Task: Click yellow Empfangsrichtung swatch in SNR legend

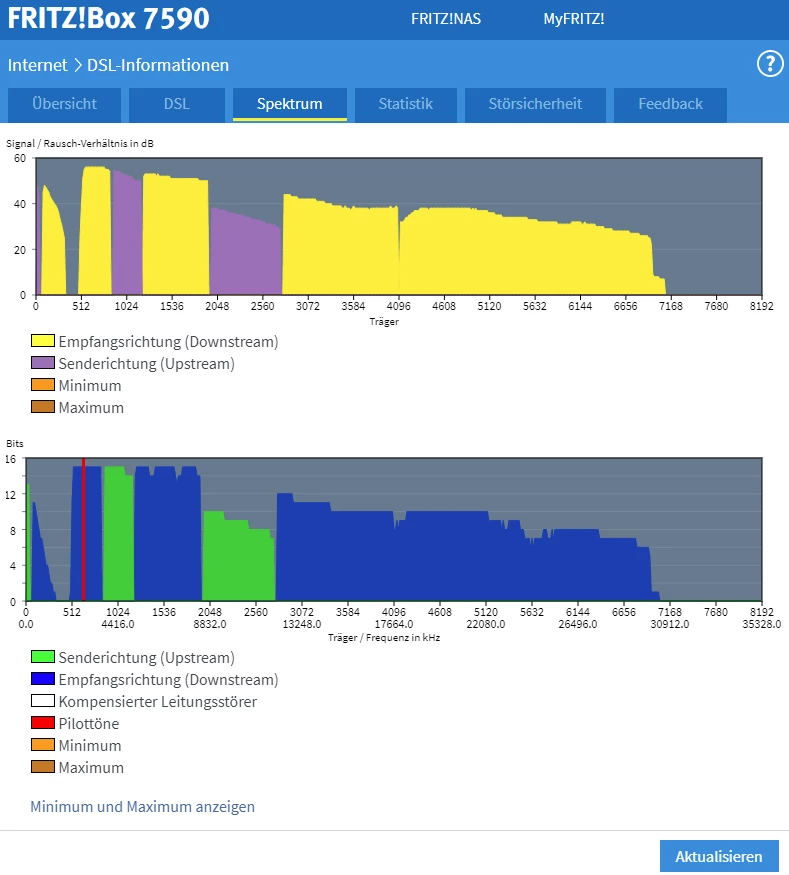Action: pos(43,340)
